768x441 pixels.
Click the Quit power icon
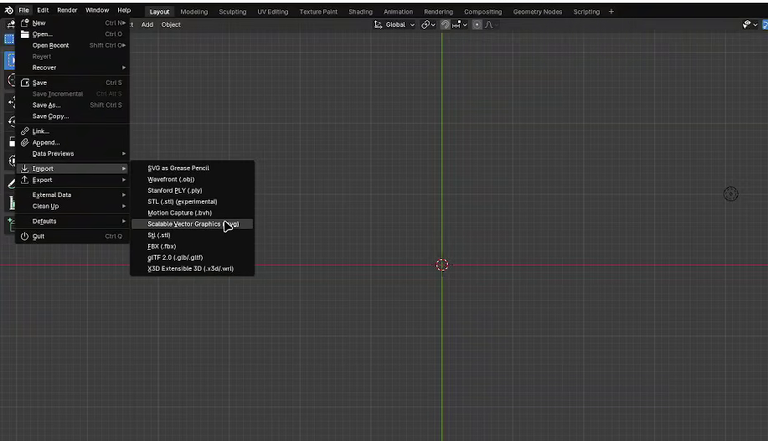point(25,236)
